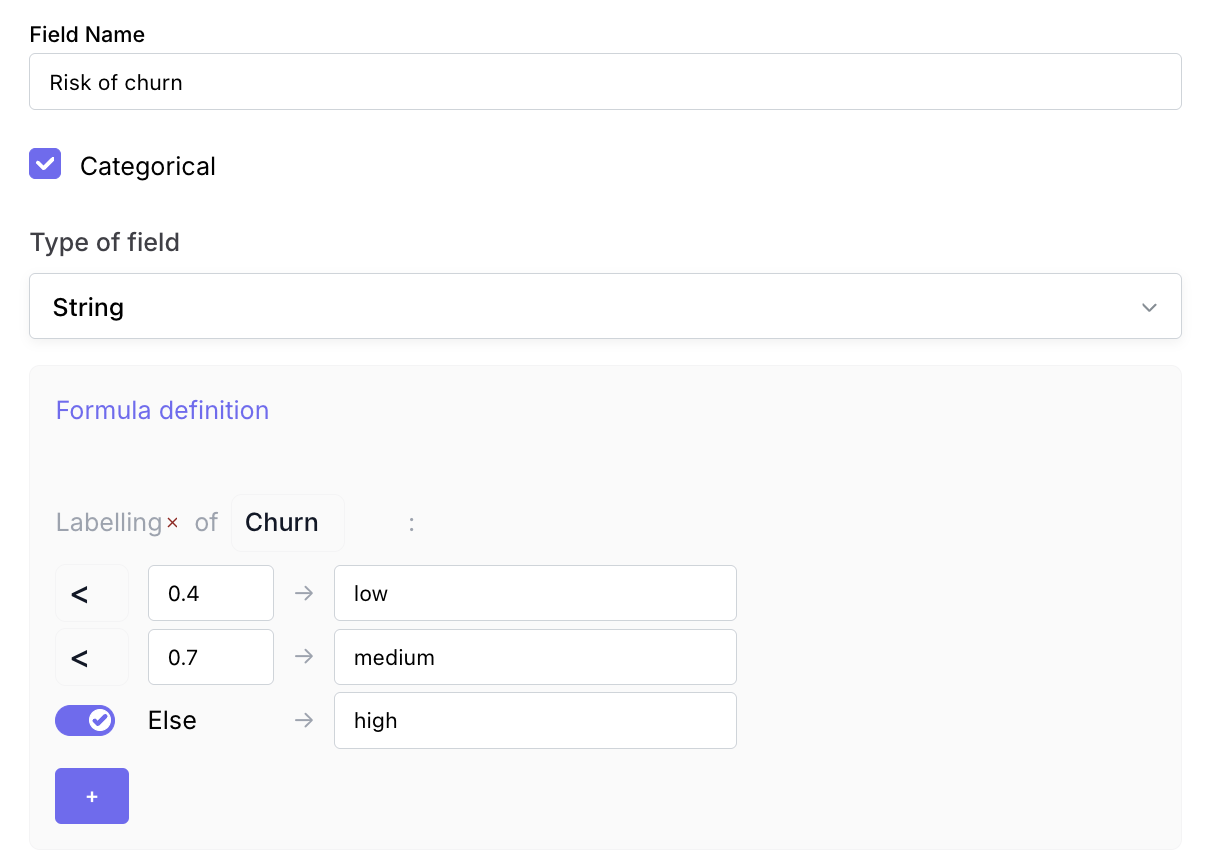
Task: Change the less-than operator for the 0.7 rule
Action: pyautogui.click(x=91, y=657)
